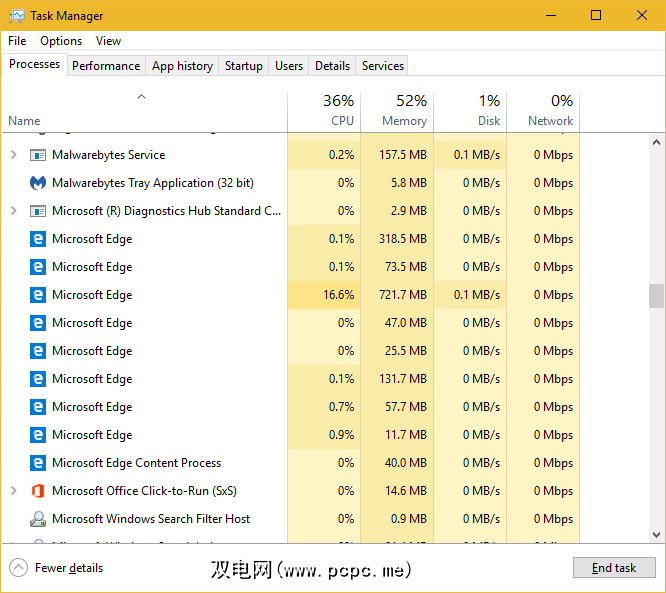Expand the Malwarebytes Service process group
This screenshot has width=666, height=593.
[13, 155]
